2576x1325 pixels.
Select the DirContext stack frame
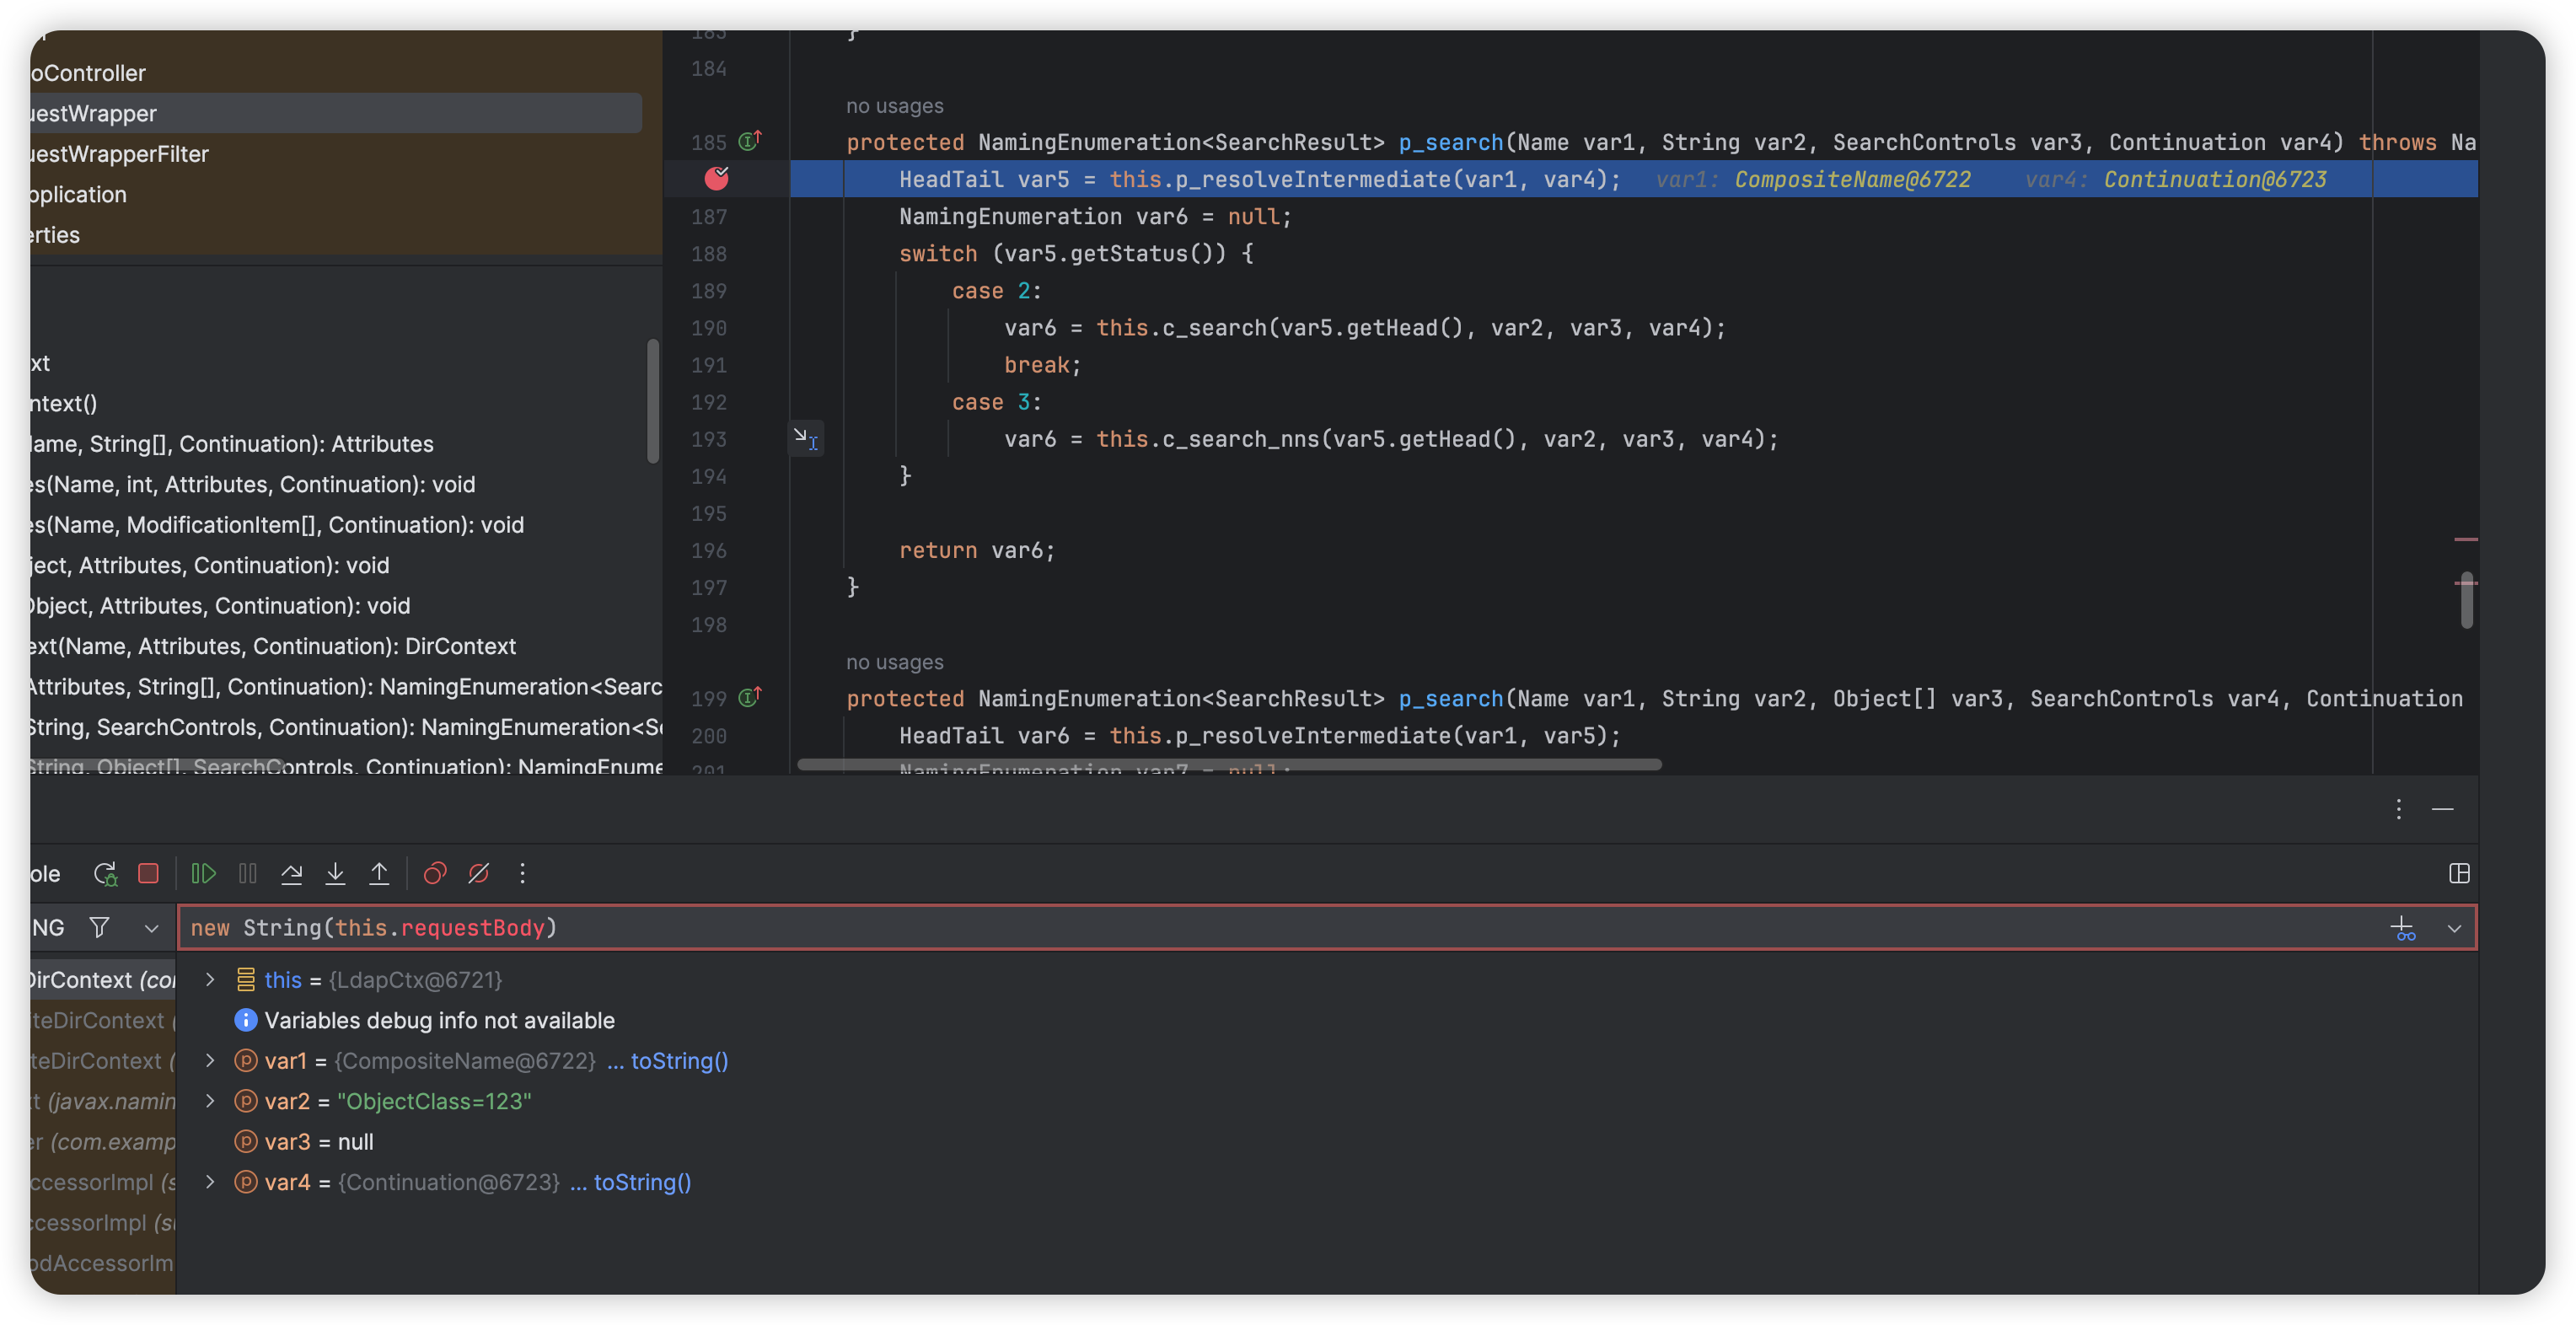pyautogui.click(x=103, y=980)
